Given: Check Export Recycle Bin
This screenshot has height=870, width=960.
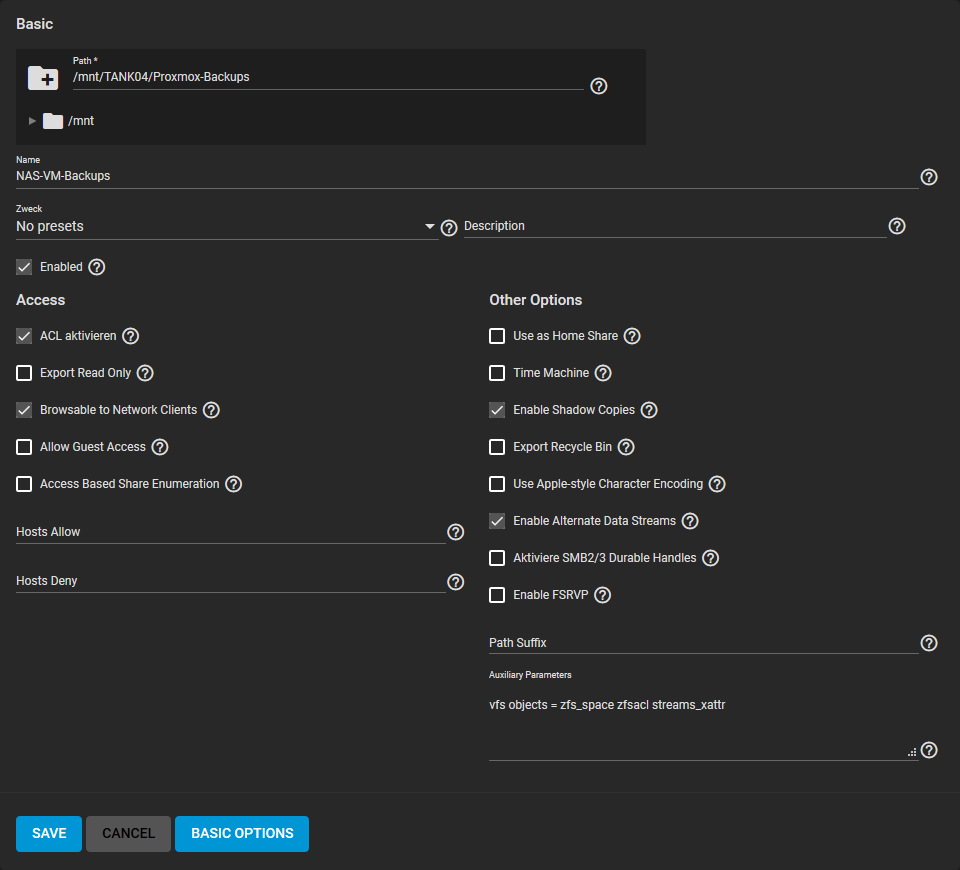Looking at the screenshot, I should tap(497, 447).
